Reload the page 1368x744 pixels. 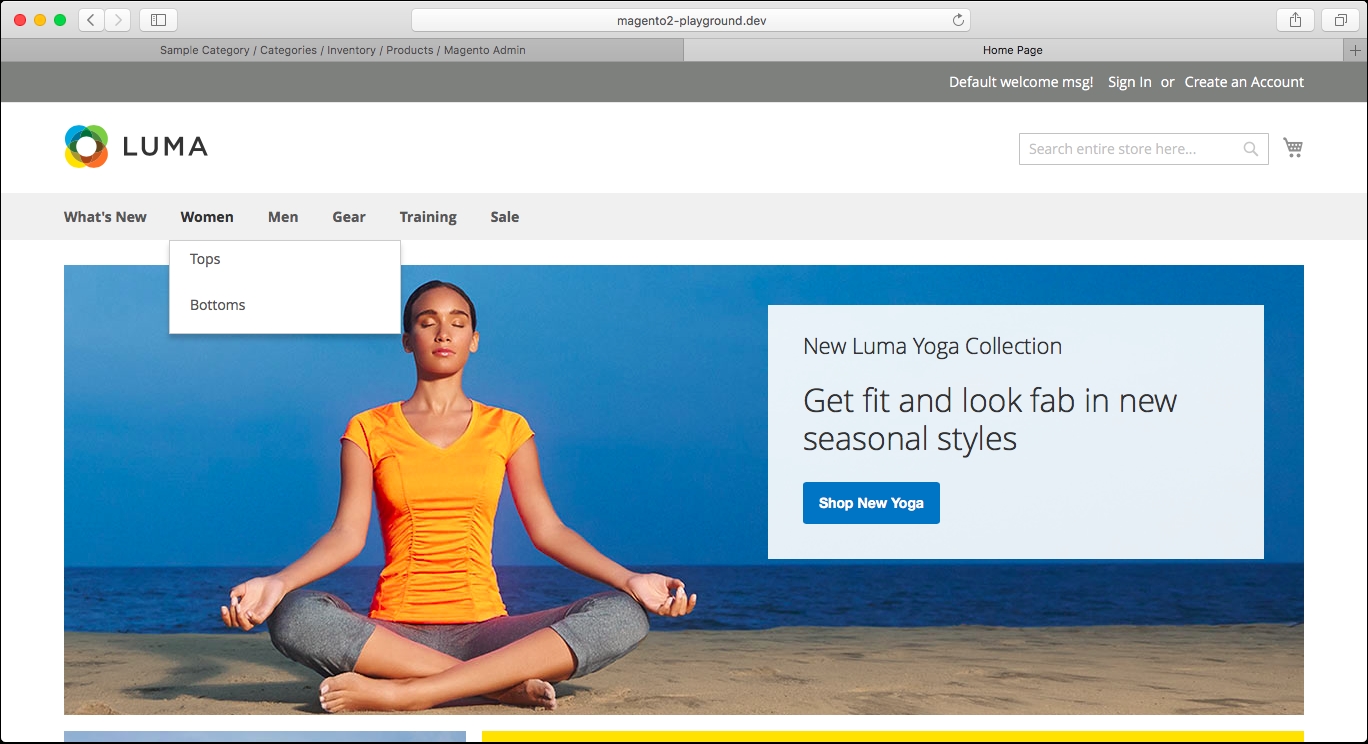click(x=958, y=20)
